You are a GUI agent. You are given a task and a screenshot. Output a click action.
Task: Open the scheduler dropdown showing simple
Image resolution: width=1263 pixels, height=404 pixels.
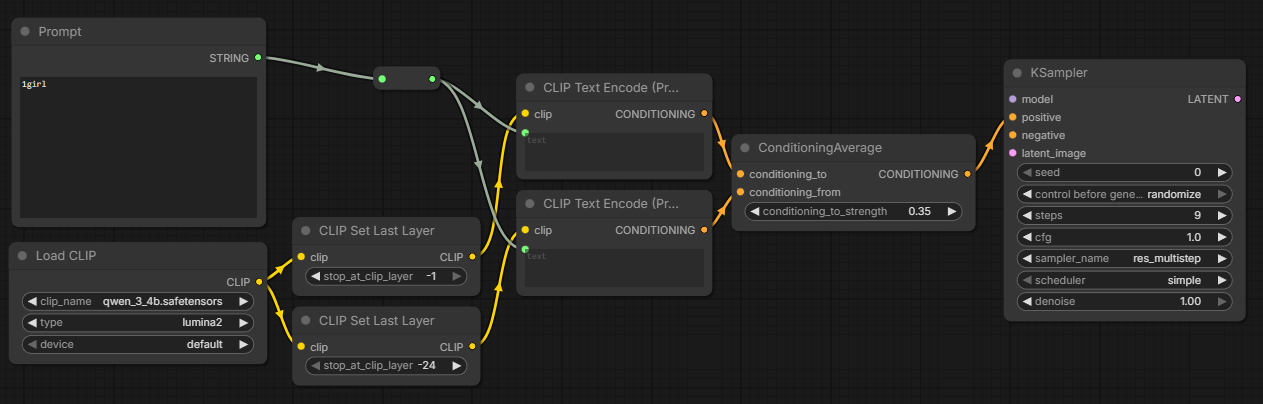1125,280
